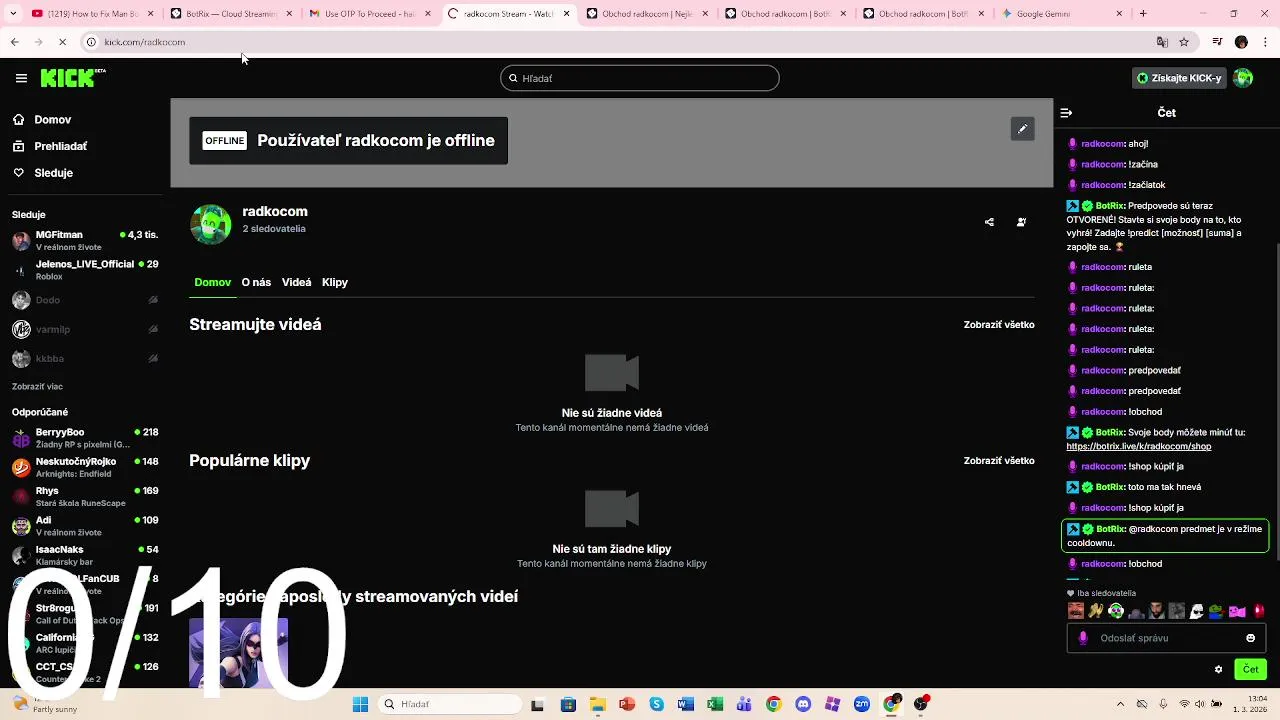Insert the Pepe frog emote
Image resolution: width=1280 pixels, height=720 pixels.
click(1216, 611)
